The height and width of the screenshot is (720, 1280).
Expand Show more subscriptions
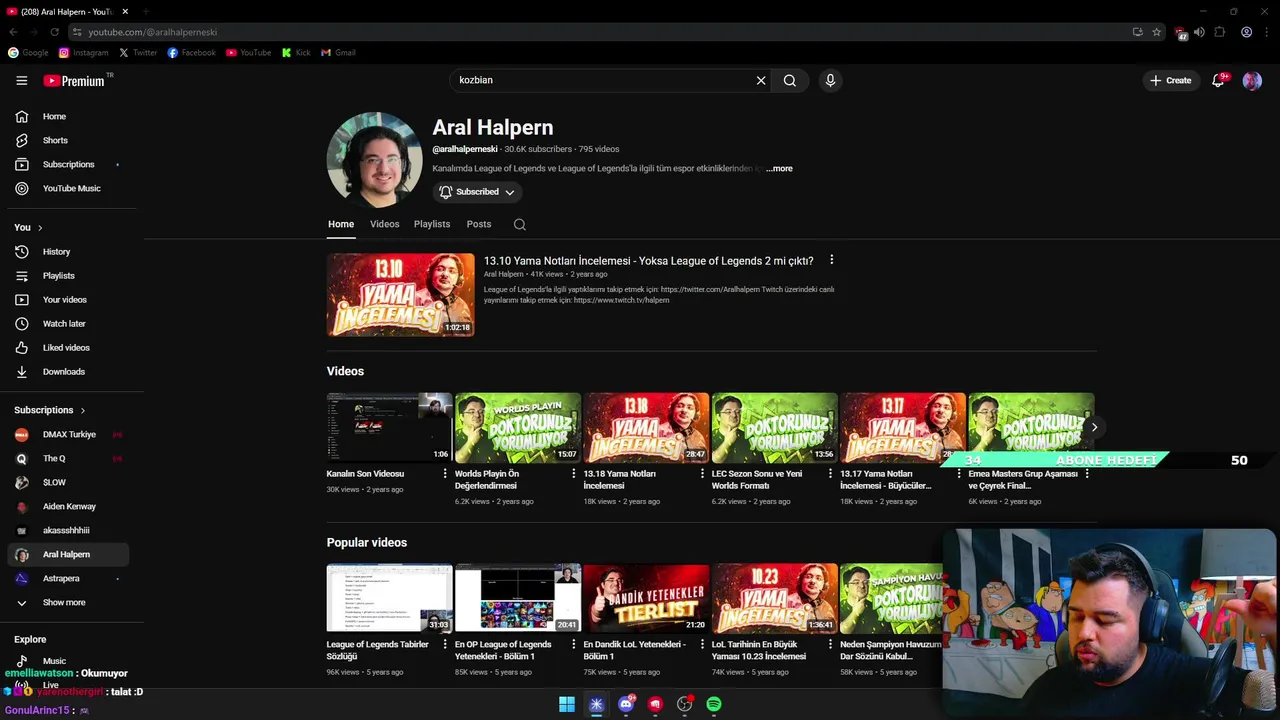pyautogui.click(x=68, y=603)
